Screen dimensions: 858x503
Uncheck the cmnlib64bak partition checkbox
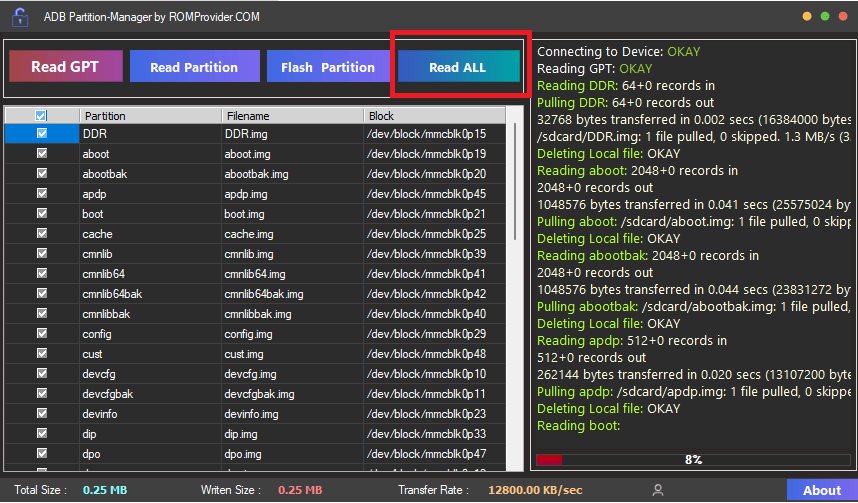pos(42,293)
